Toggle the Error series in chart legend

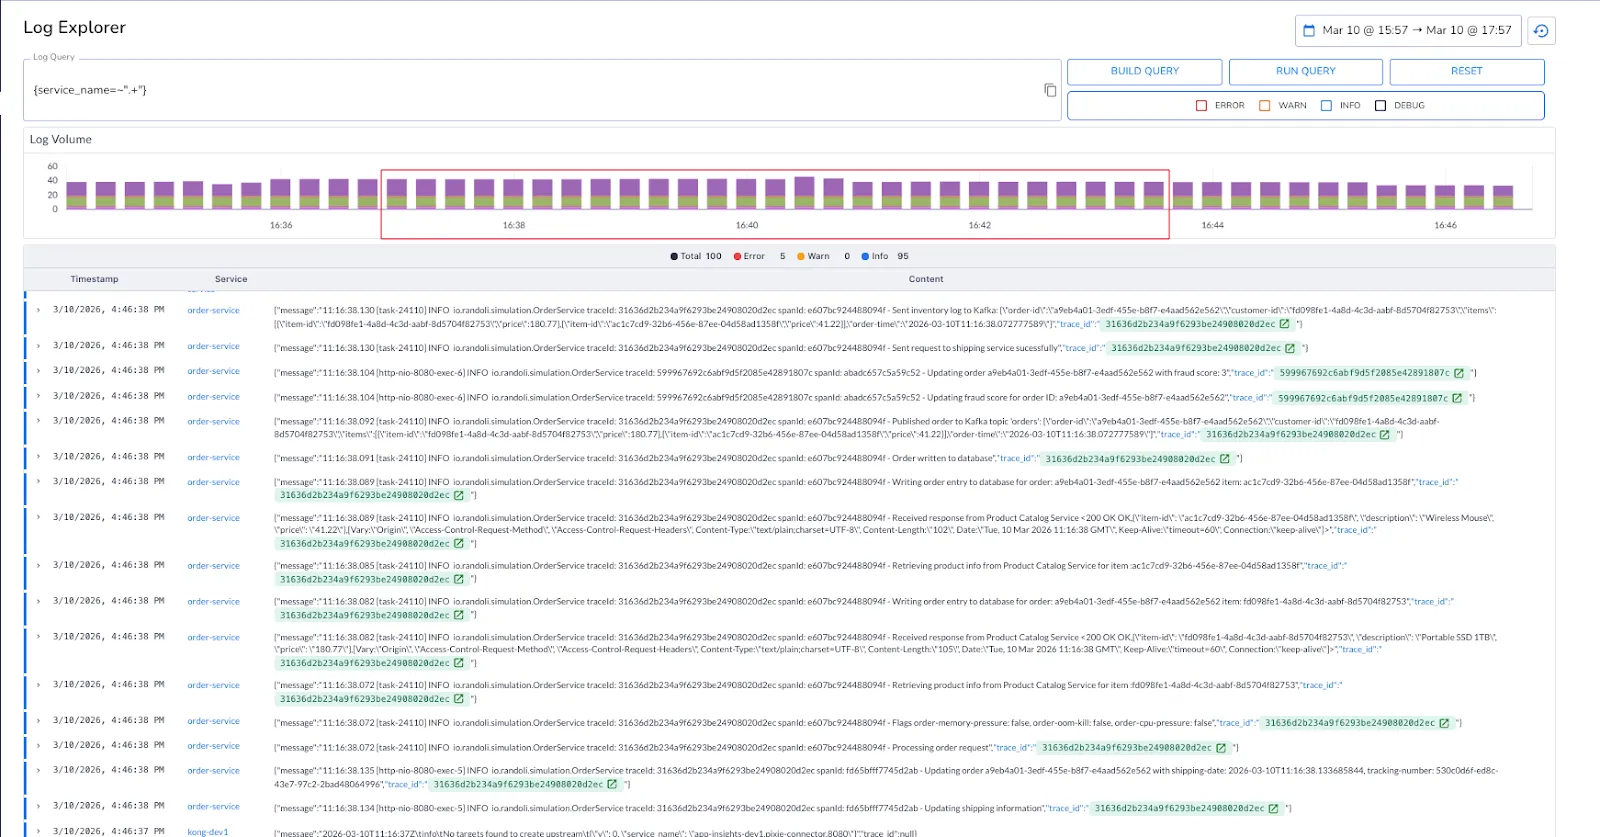749,257
